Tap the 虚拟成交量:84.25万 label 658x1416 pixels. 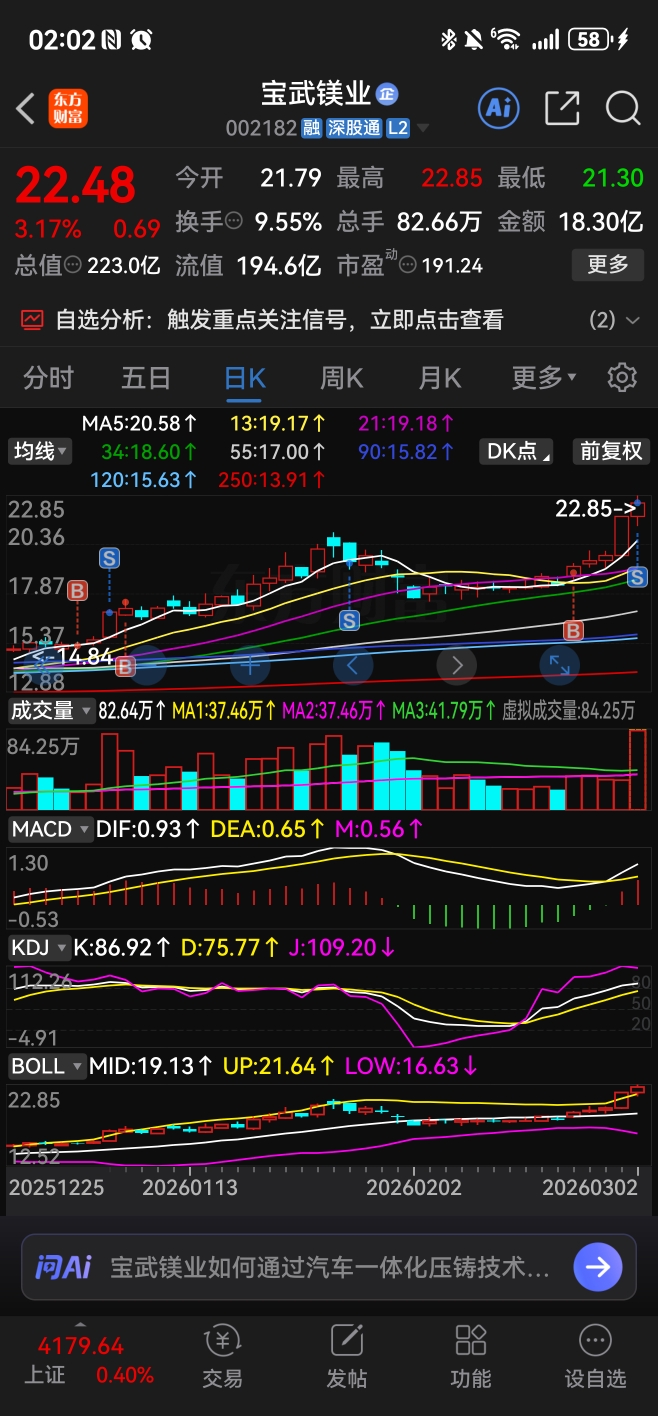[x=568, y=711]
